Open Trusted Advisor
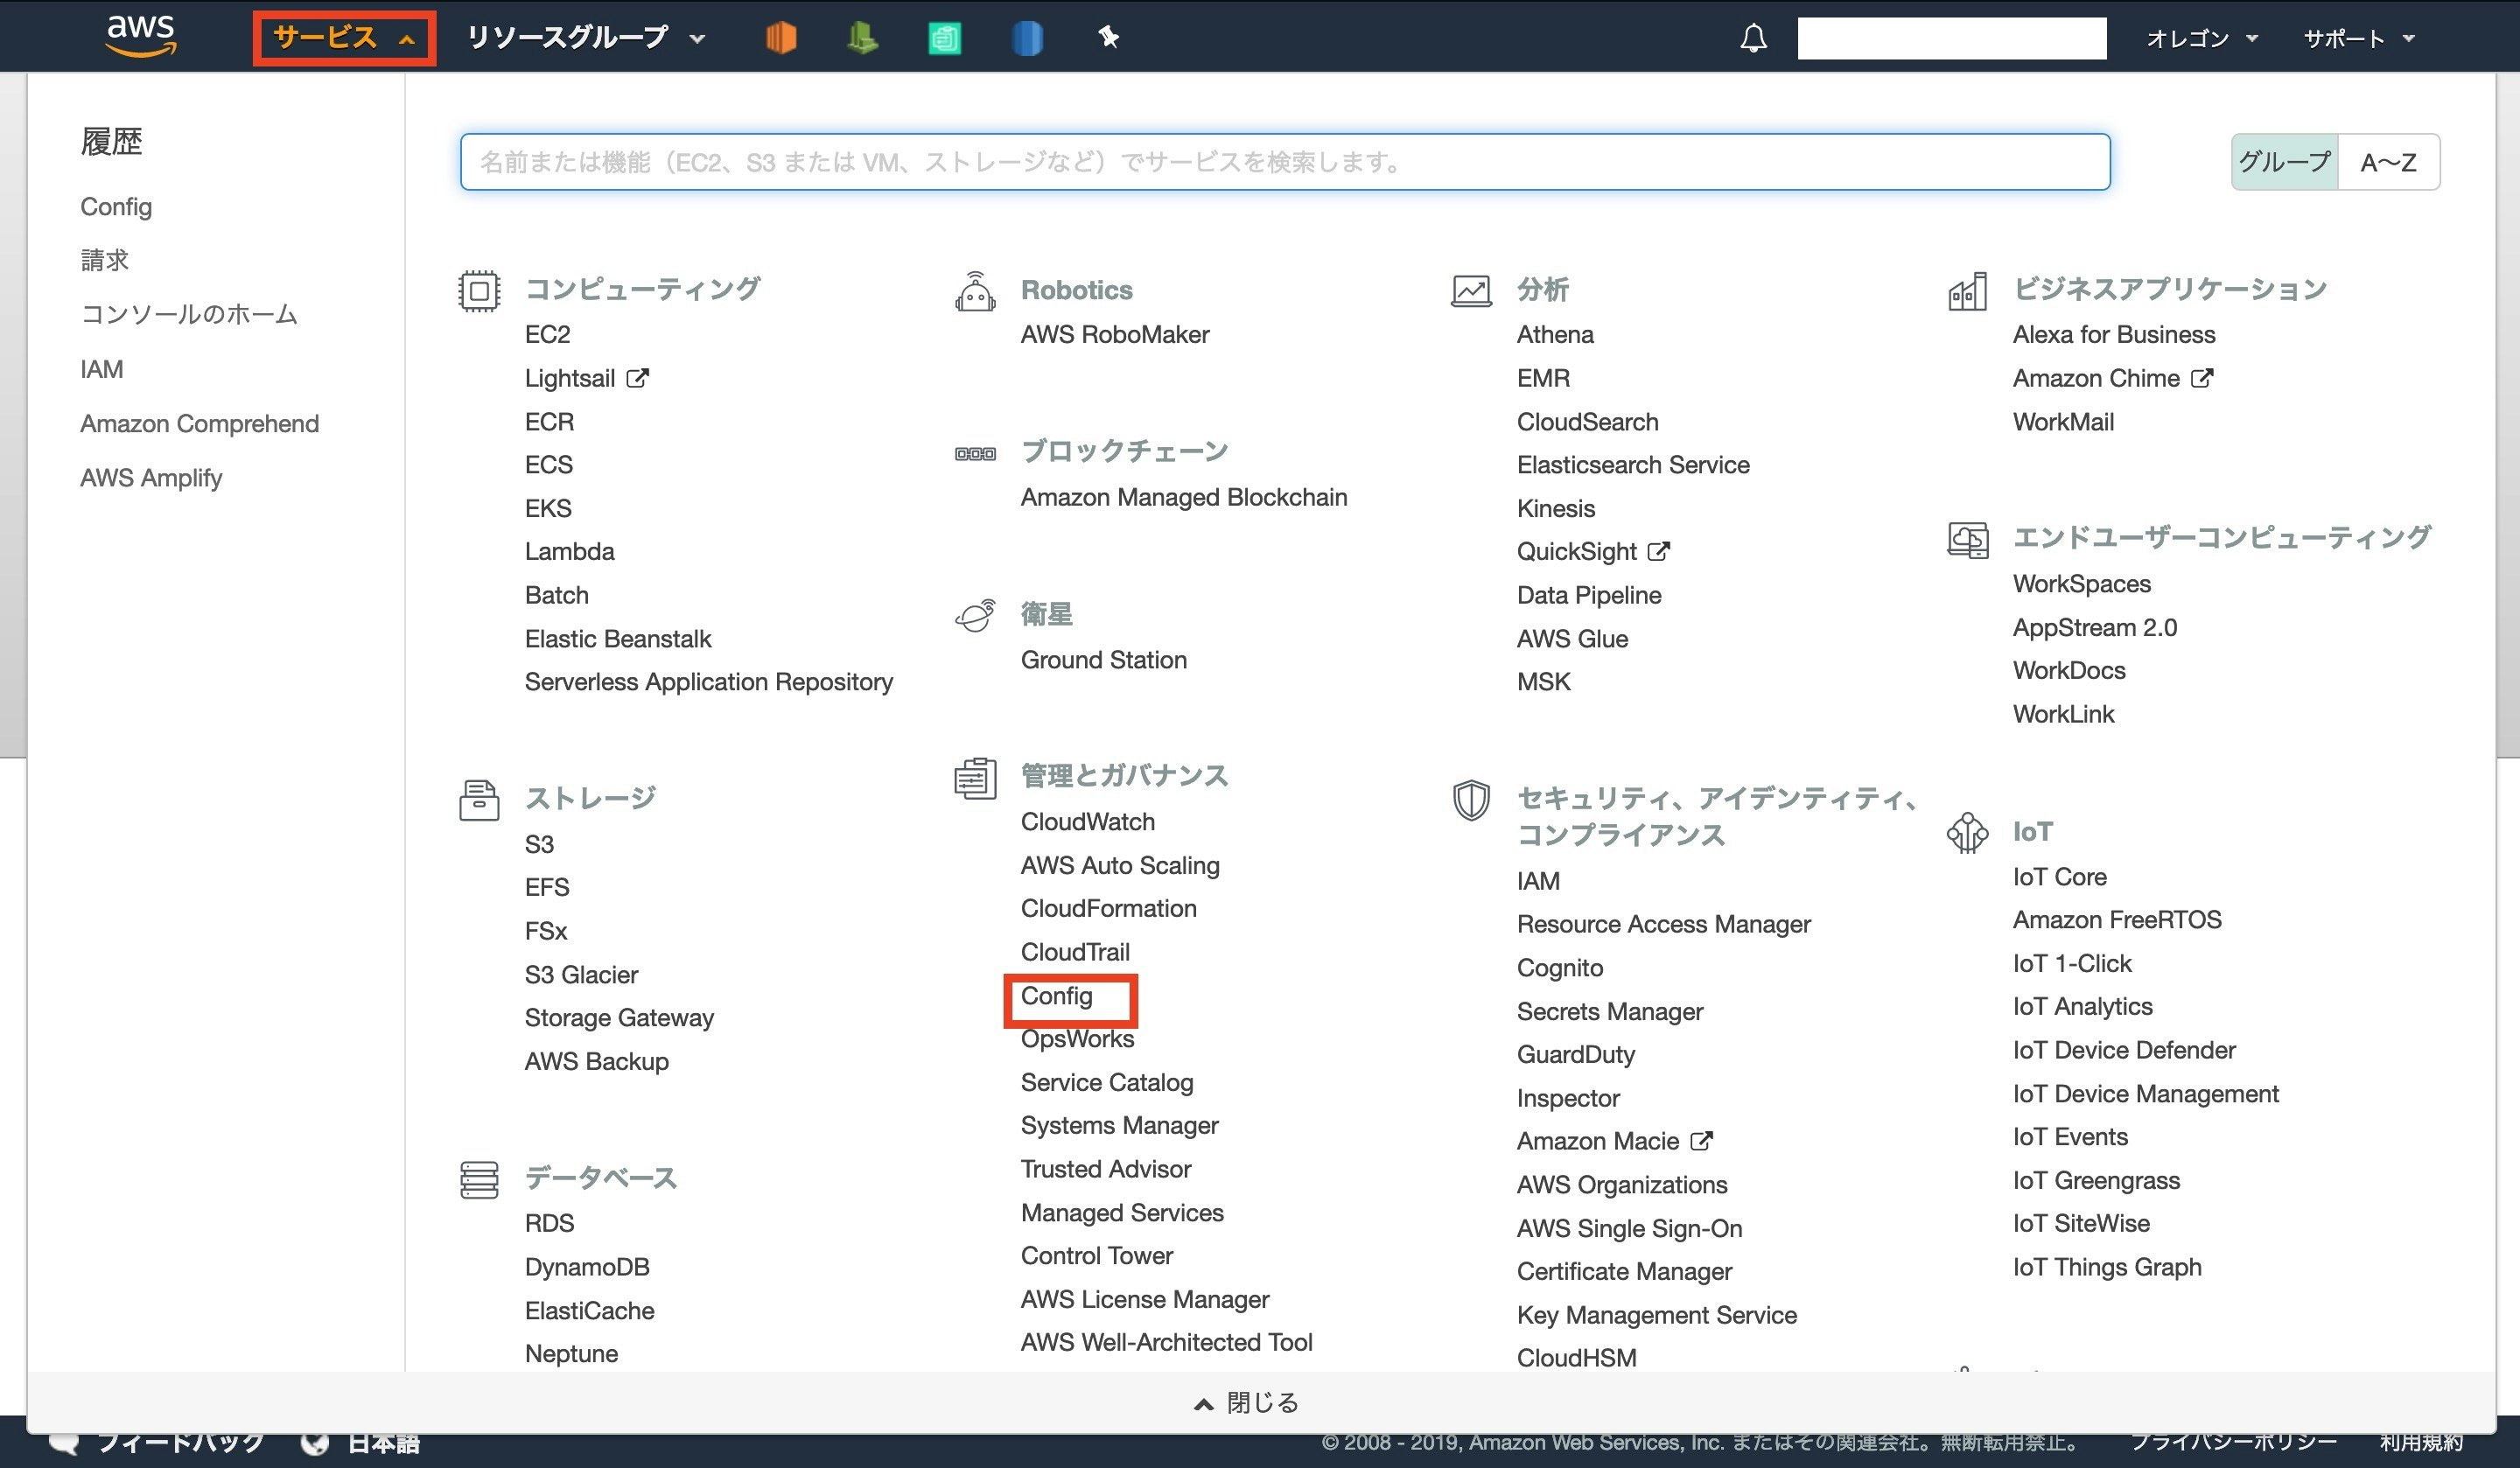Screen dimensions: 2520x1468 (x=1106, y=1168)
